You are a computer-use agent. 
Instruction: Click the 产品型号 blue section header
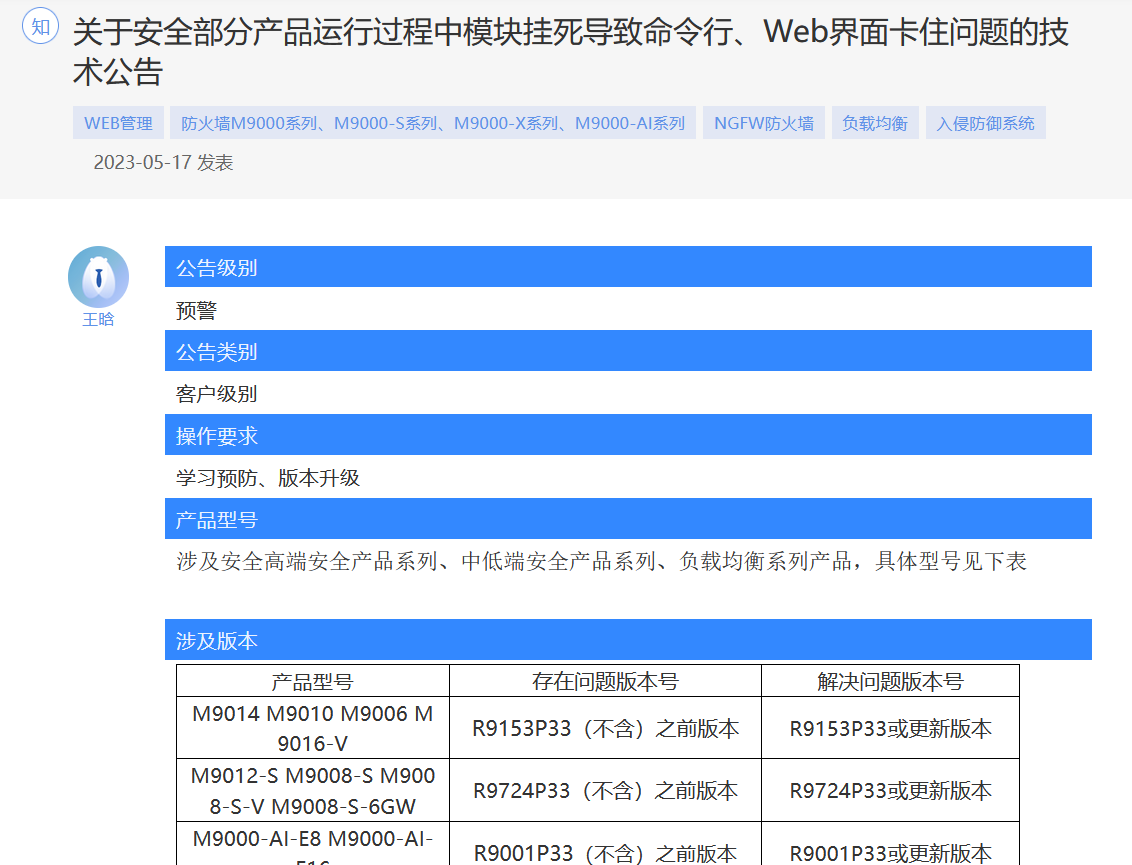pos(628,518)
